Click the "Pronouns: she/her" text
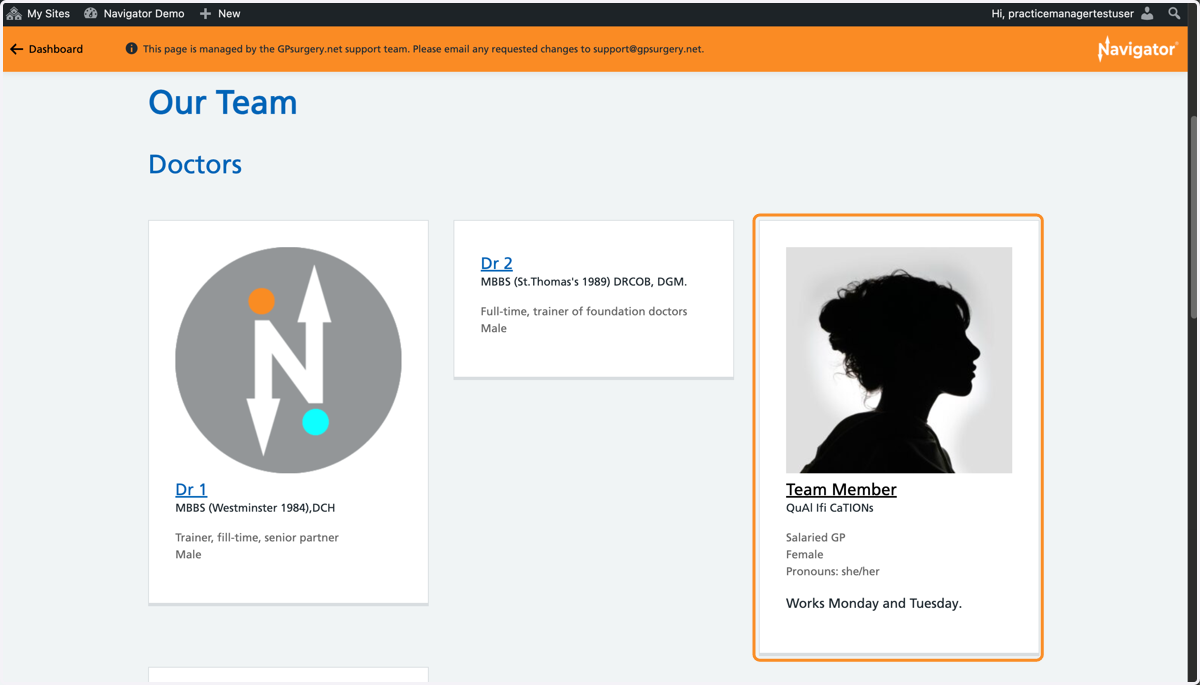This screenshot has height=685, width=1200. pos(833,572)
